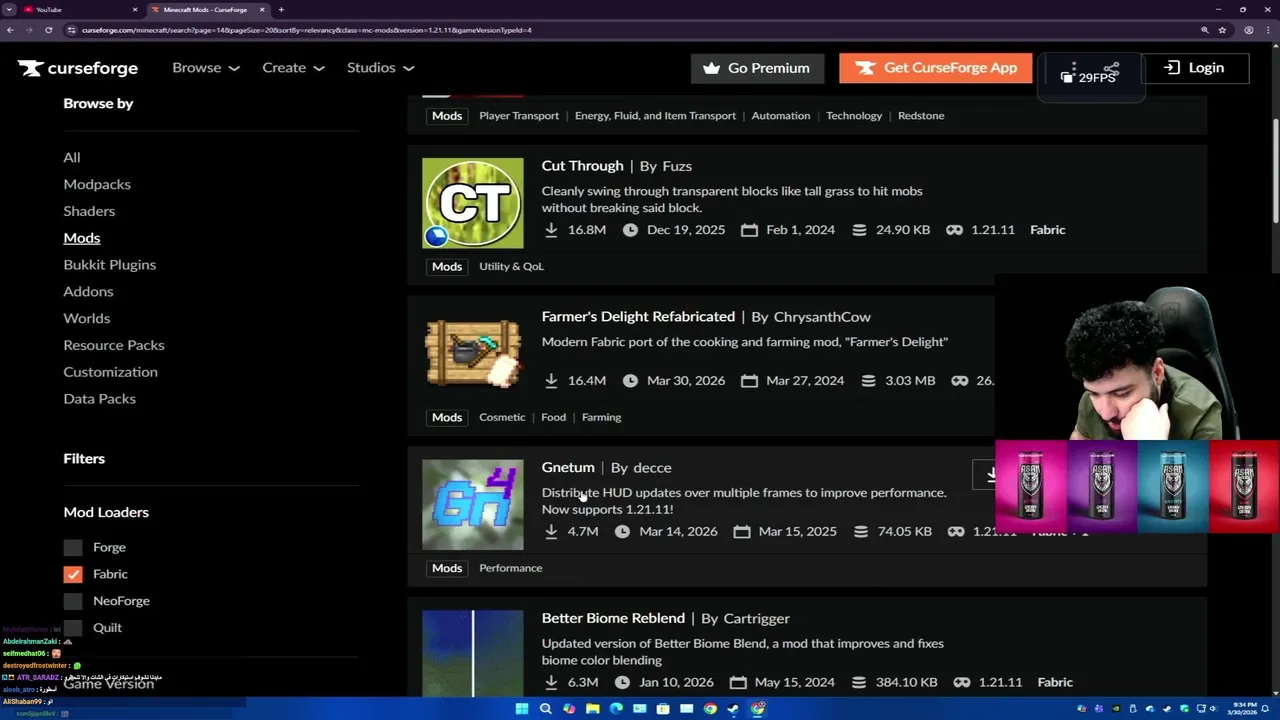The width and height of the screenshot is (1280, 720).
Task: Uncheck the Fabric mod loader box
Action: (73, 574)
